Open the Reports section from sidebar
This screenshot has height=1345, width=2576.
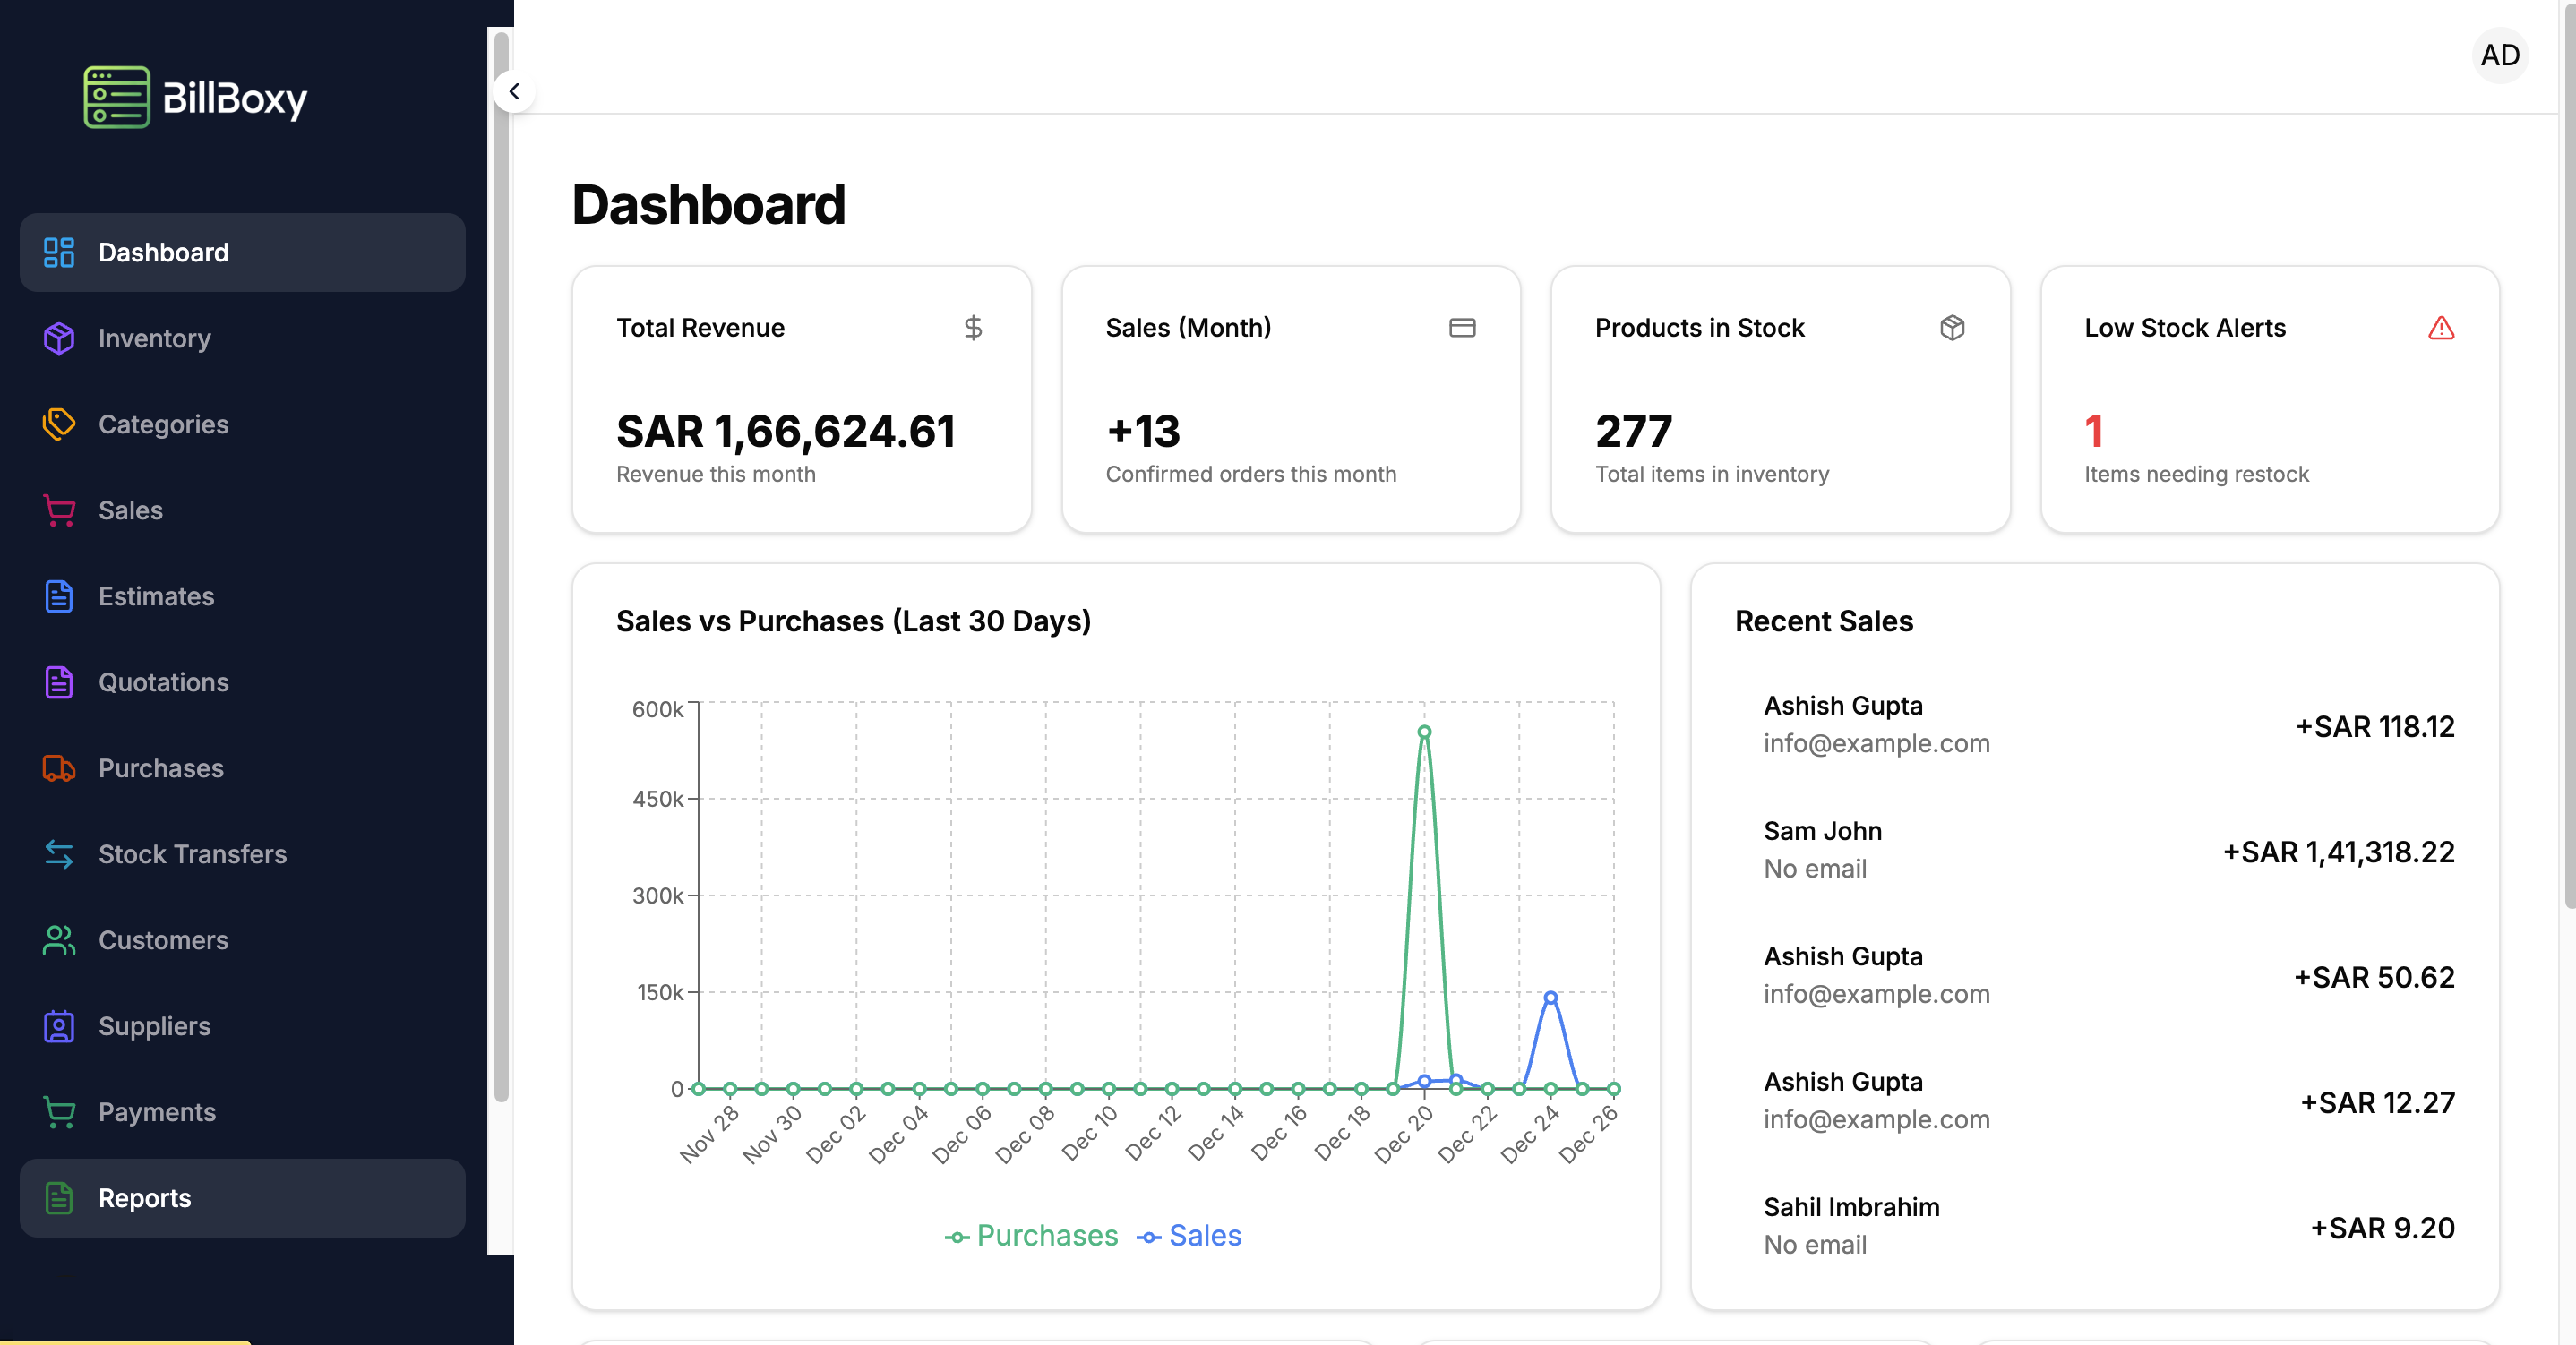click(x=145, y=1198)
